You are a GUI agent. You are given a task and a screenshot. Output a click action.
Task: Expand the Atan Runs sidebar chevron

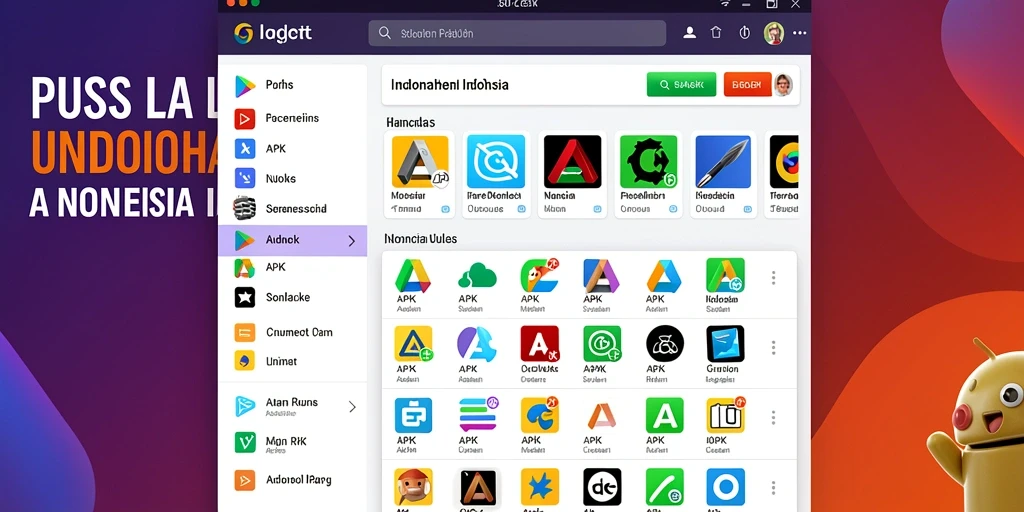(x=352, y=407)
